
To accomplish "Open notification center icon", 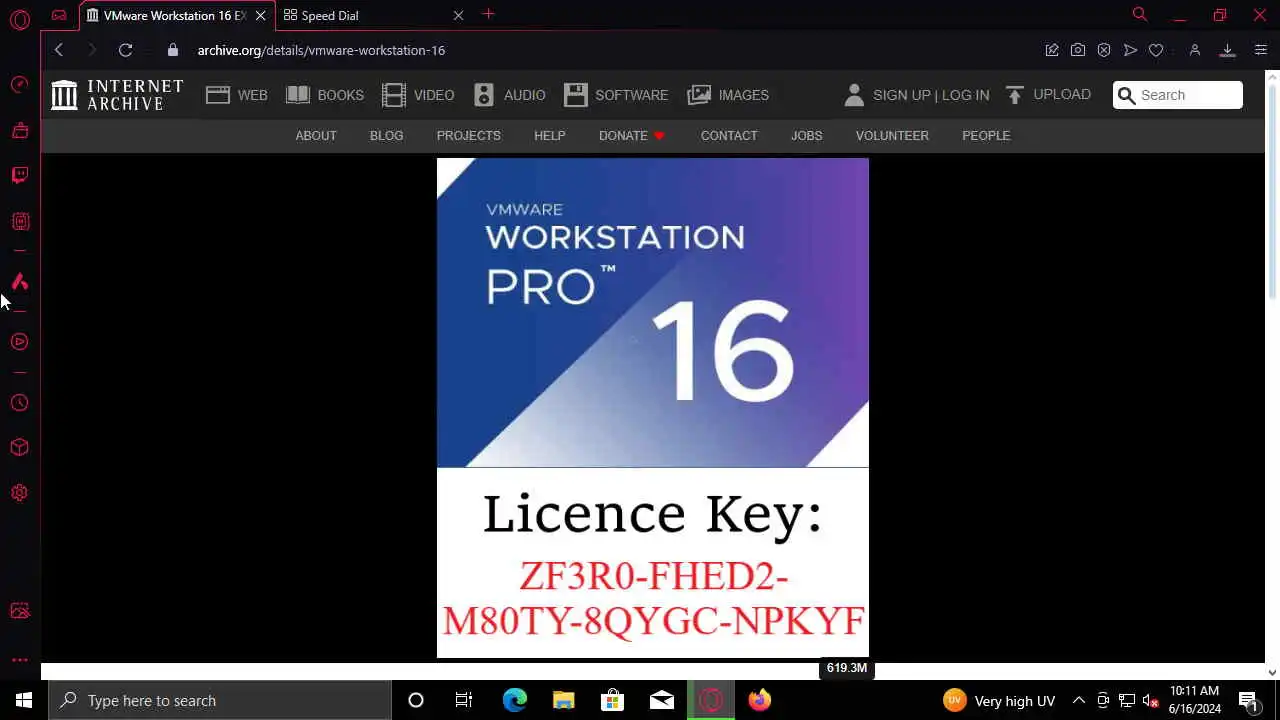I will (1248, 700).
